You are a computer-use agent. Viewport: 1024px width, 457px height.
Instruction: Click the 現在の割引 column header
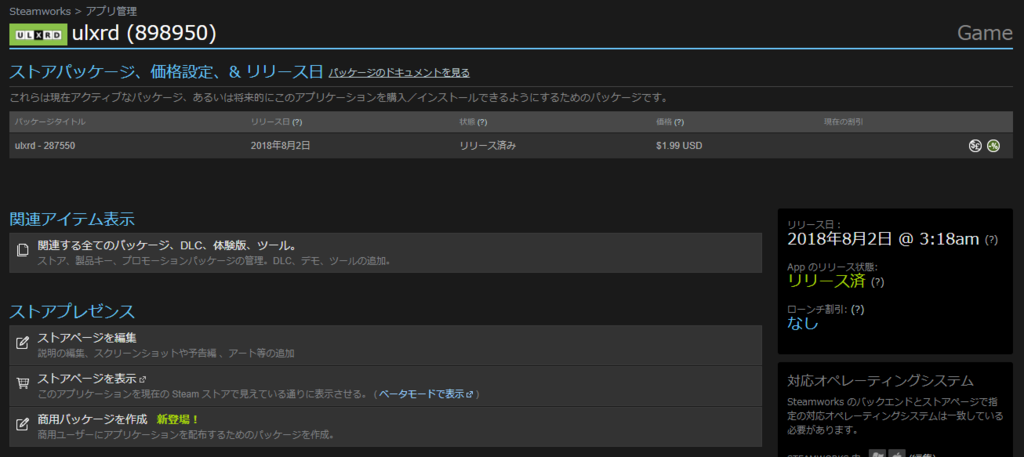844,122
